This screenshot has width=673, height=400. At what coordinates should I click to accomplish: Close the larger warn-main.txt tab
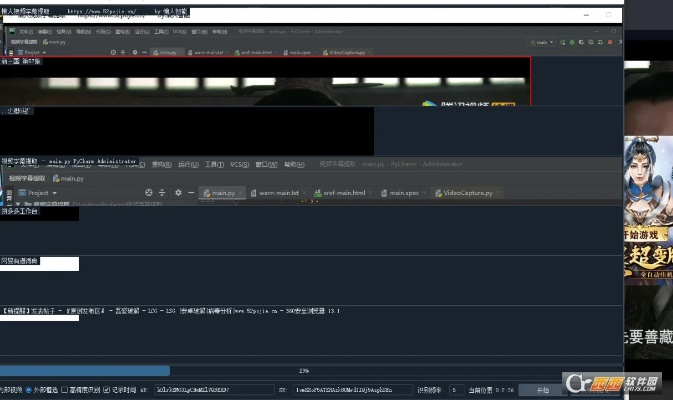(304, 193)
